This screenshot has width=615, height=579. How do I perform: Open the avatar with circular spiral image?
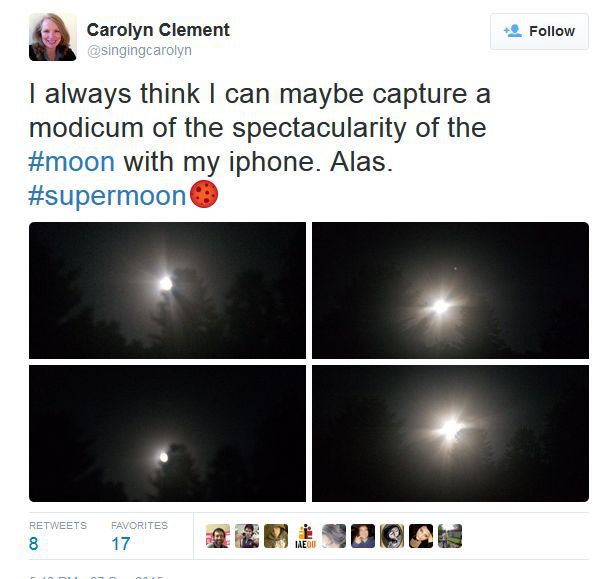[392, 536]
